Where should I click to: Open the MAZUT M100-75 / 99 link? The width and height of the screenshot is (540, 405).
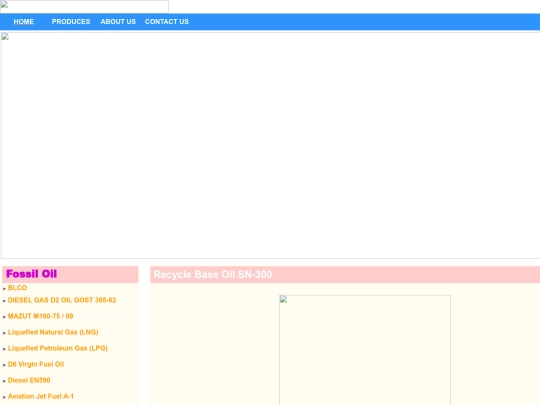click(40, 316)
